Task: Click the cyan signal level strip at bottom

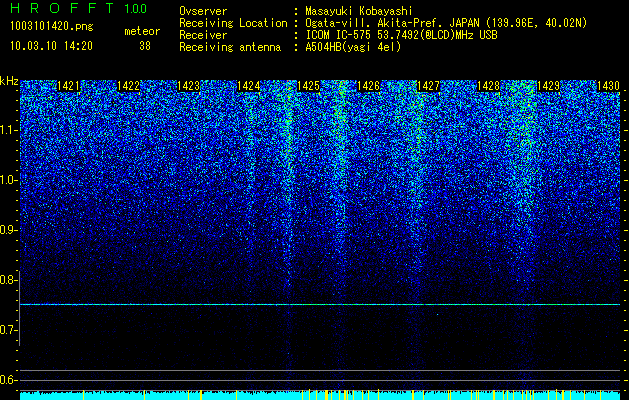Action: click(320, 395)
